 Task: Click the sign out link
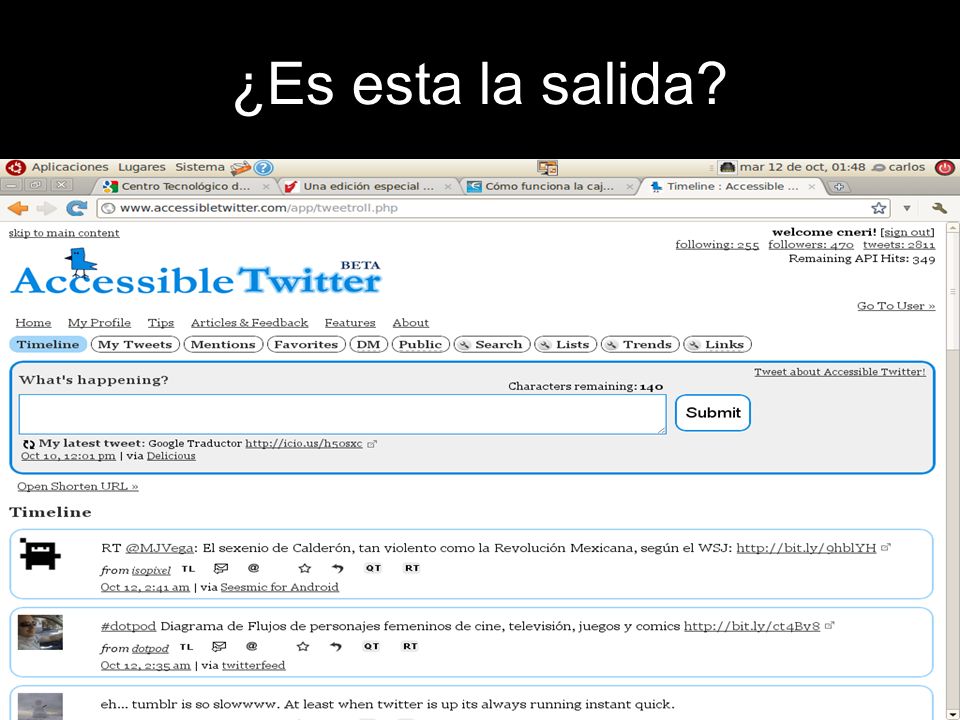907,232
